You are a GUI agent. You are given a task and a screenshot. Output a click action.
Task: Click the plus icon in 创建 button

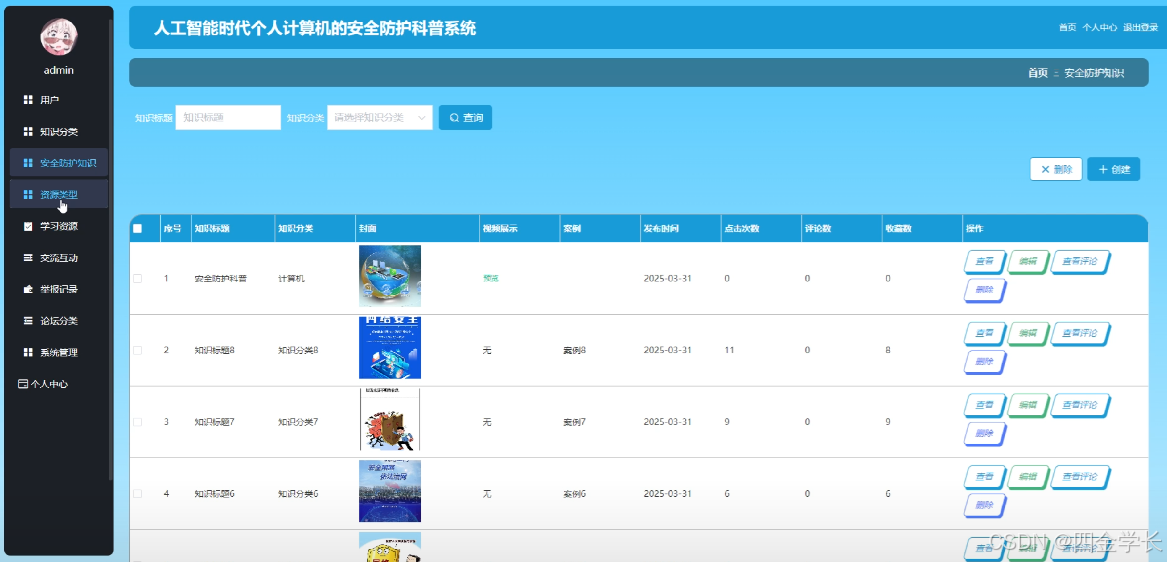coord(1103,170)
